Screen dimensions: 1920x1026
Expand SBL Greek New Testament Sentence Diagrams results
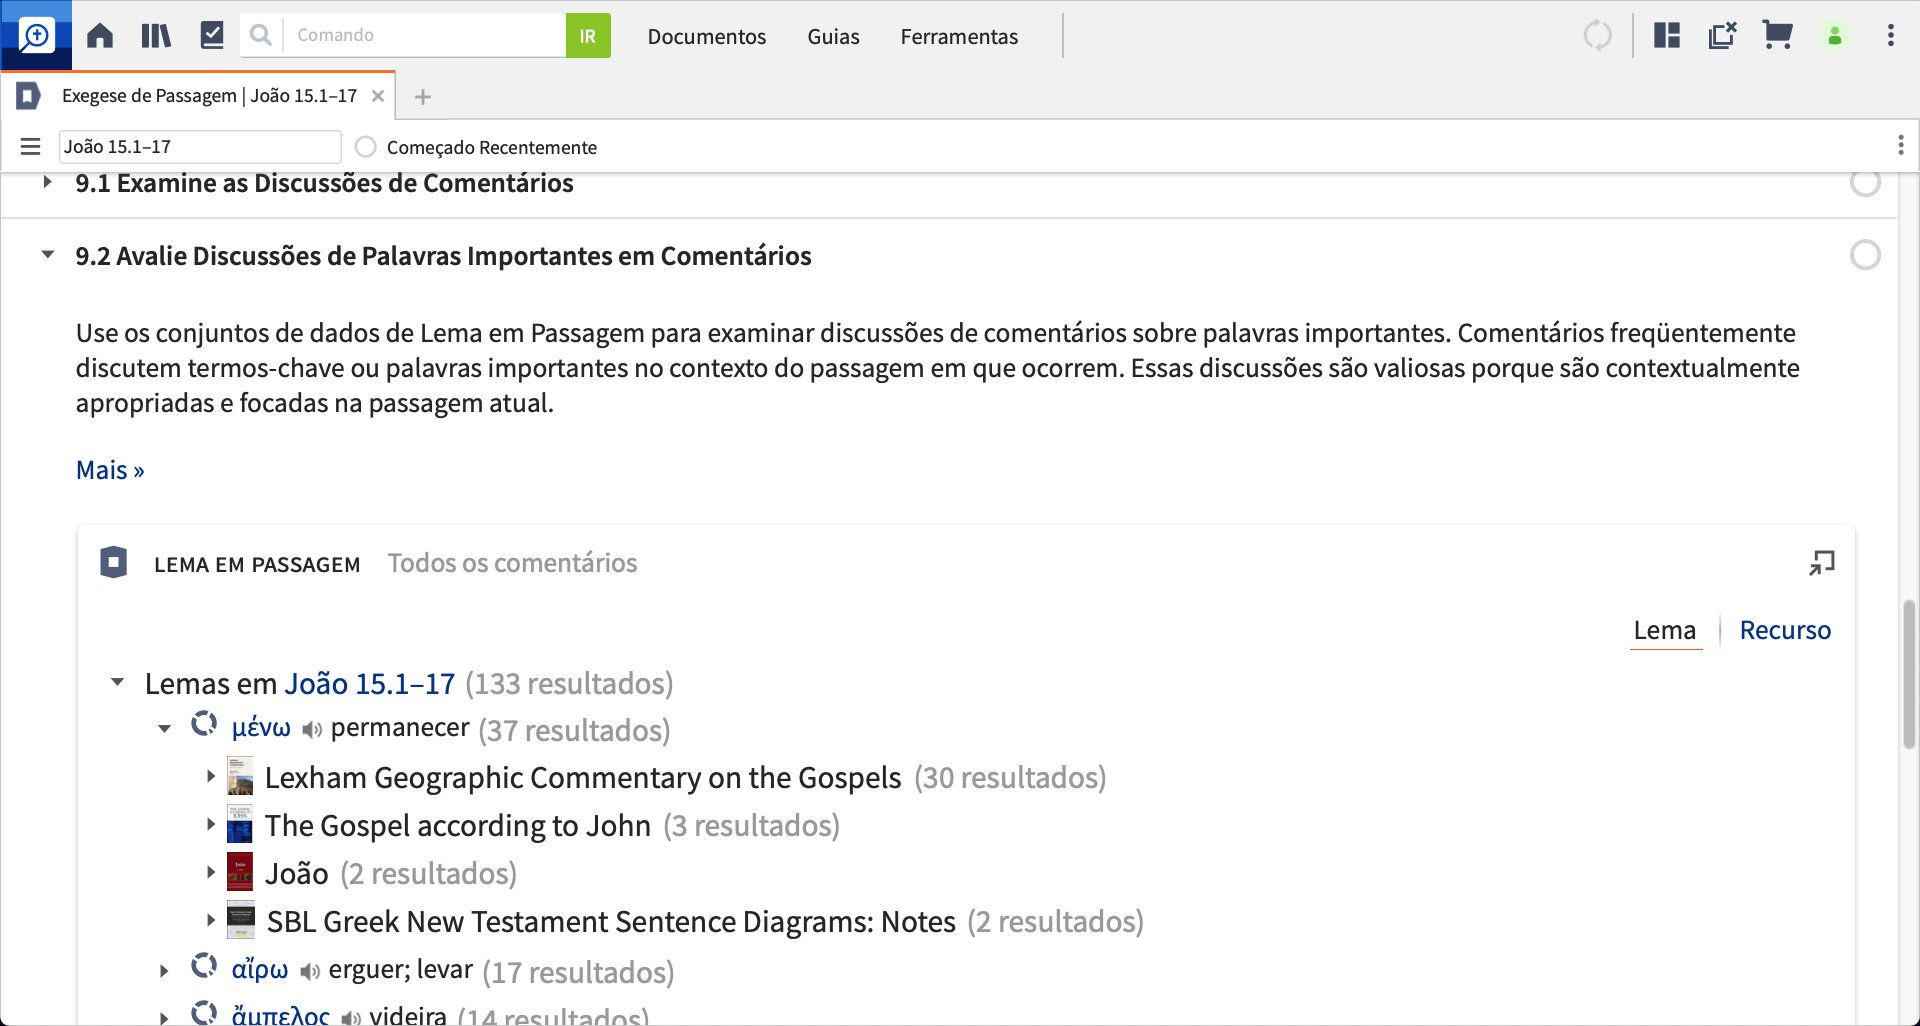tap(210, 921)
